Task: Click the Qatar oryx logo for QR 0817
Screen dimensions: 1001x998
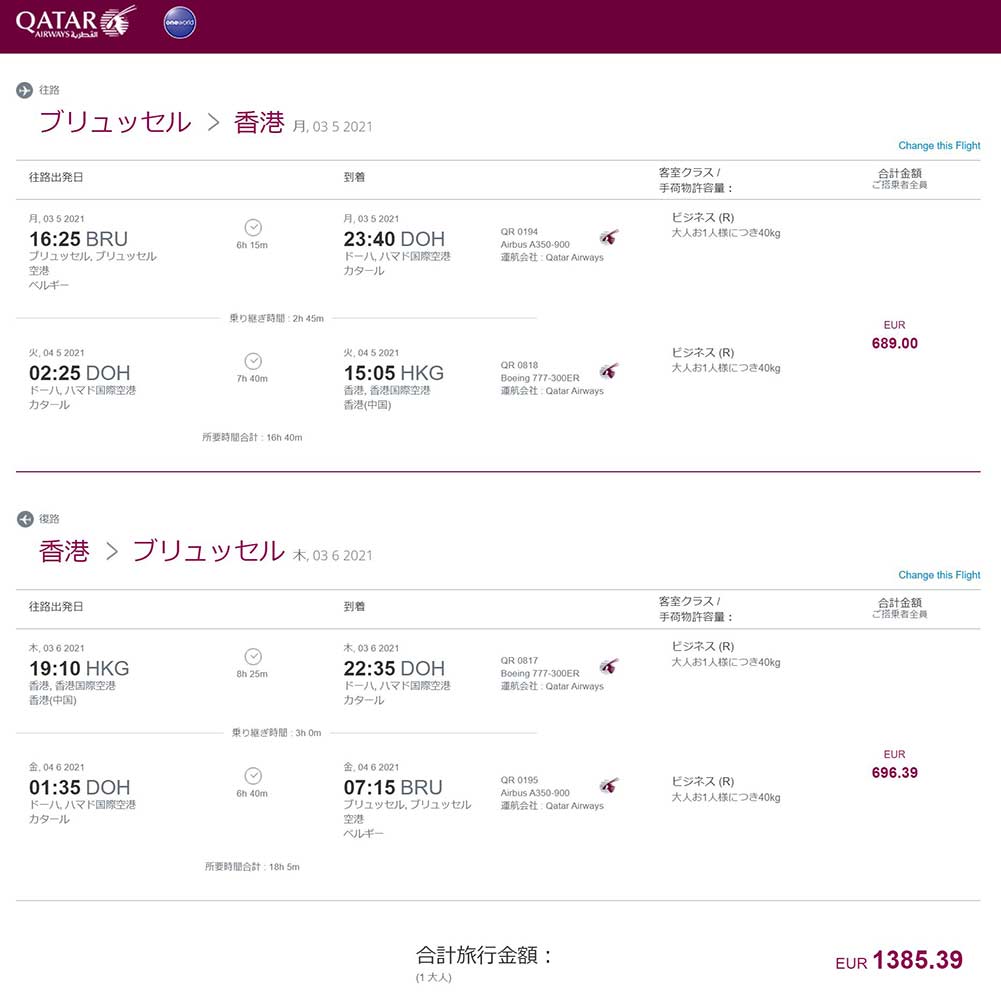Action: pyautogui.click(x=609, y=666)
